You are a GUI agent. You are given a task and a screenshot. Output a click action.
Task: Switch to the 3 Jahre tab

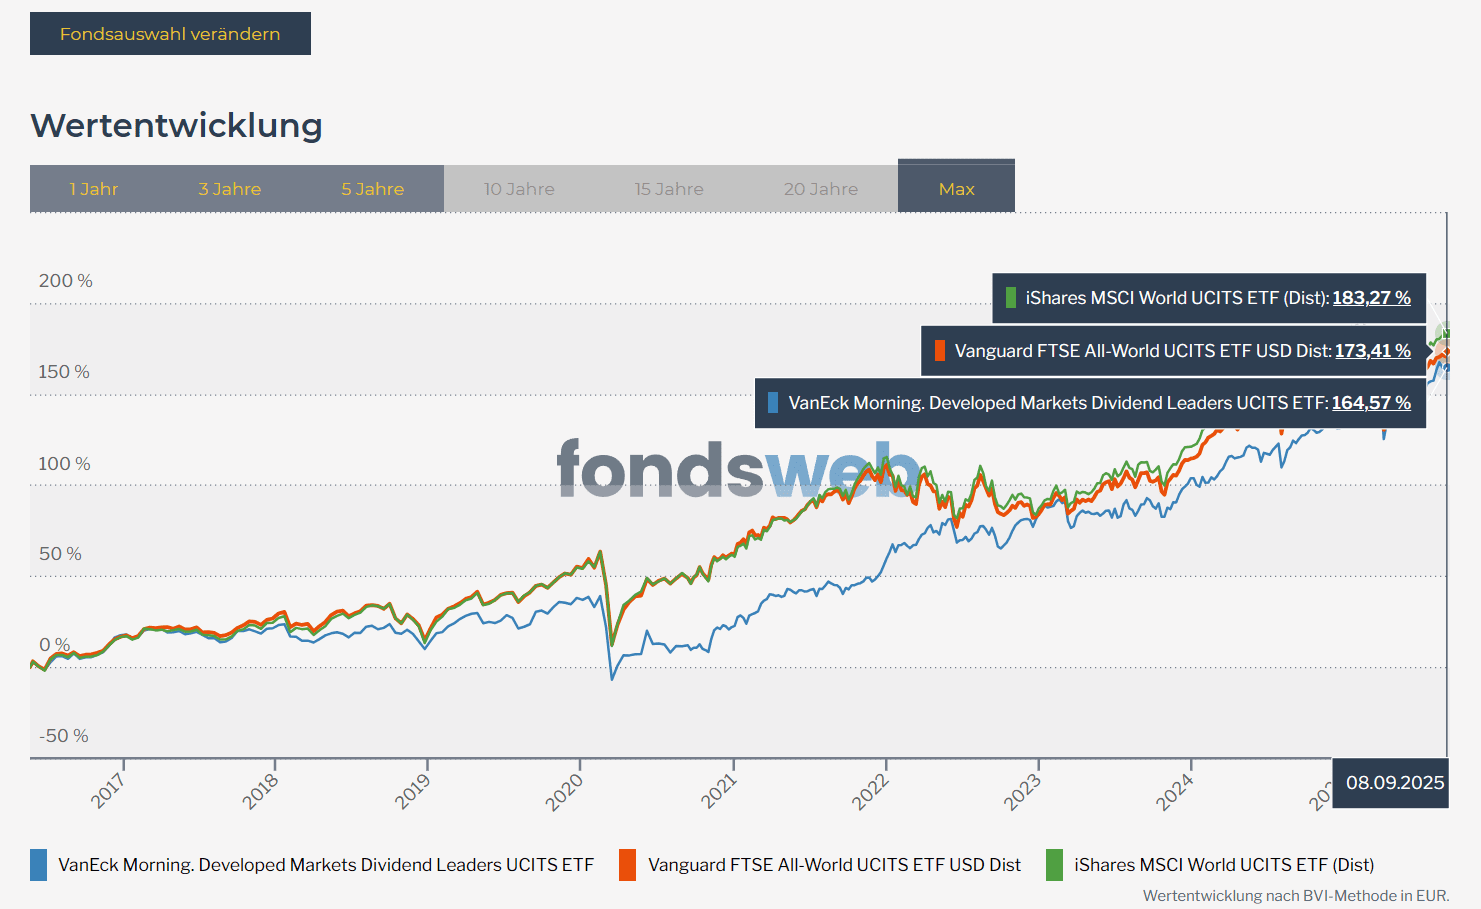[x=229, y=189]
